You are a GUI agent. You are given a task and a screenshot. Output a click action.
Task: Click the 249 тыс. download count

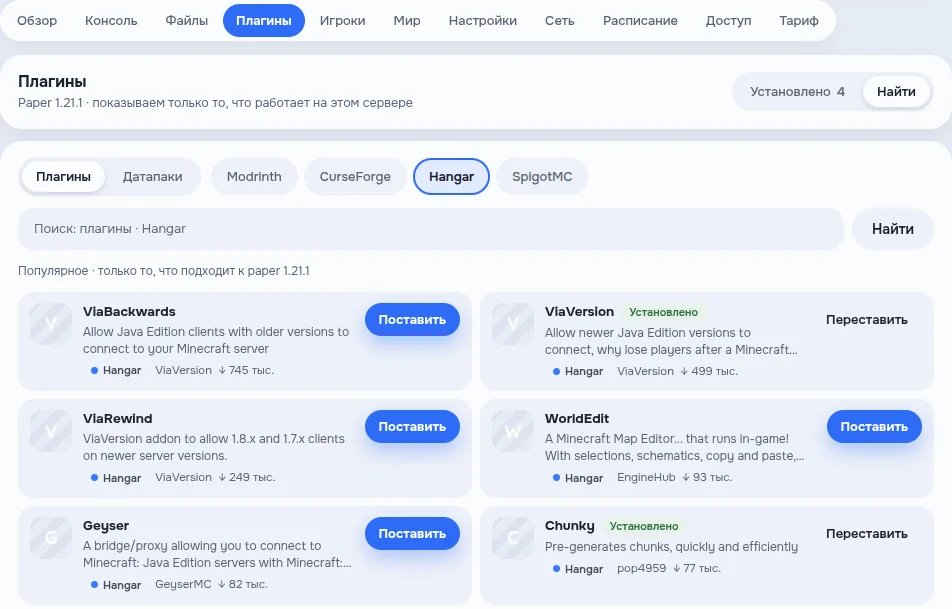pos(246,477)
